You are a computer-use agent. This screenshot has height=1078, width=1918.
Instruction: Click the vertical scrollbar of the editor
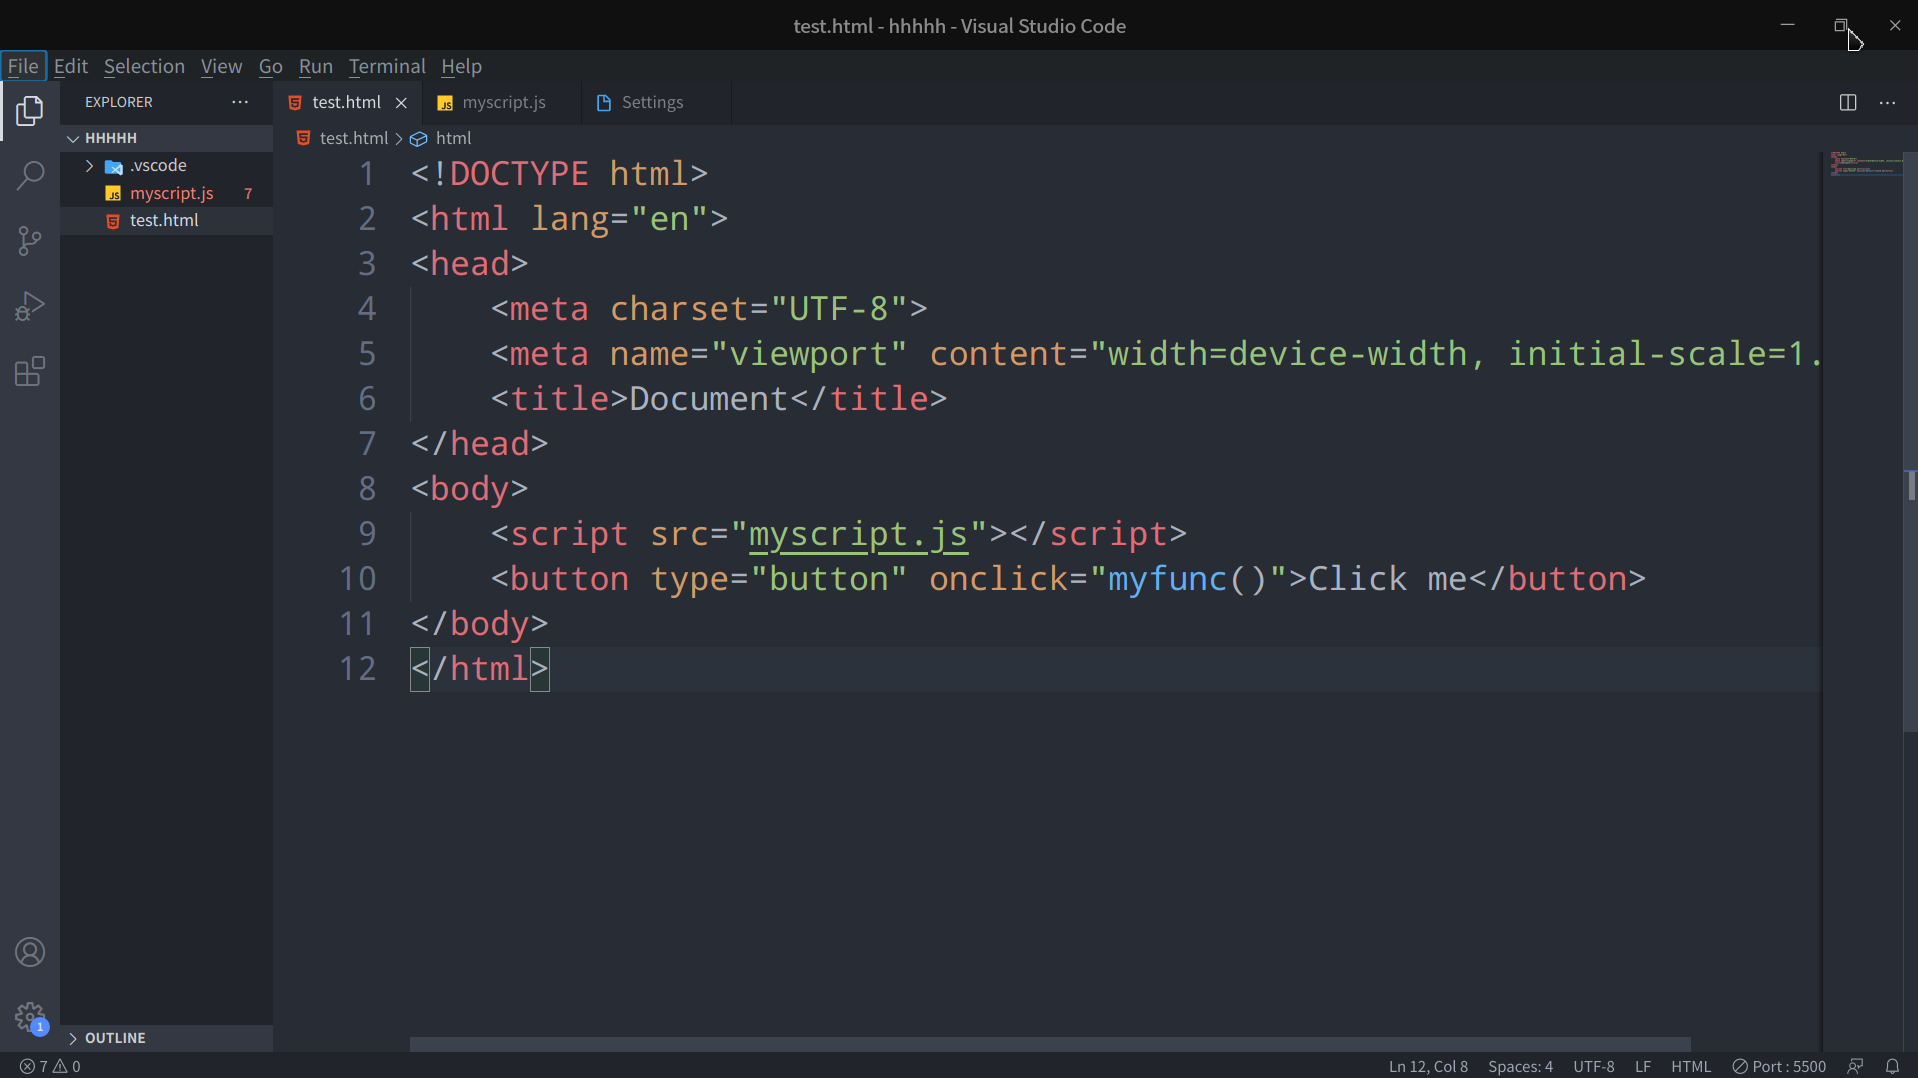coord(1910,442)
